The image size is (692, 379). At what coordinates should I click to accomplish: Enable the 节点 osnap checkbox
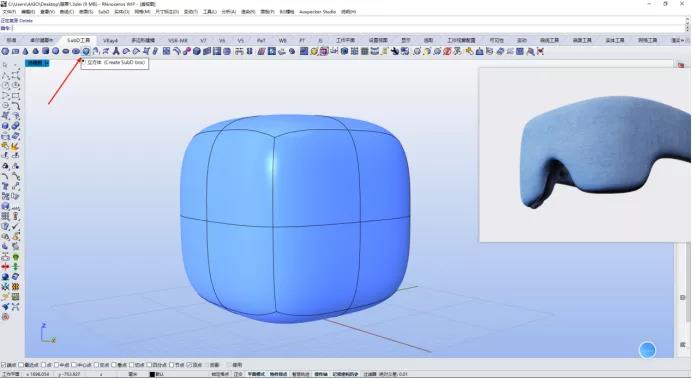[x=171, y=365]
